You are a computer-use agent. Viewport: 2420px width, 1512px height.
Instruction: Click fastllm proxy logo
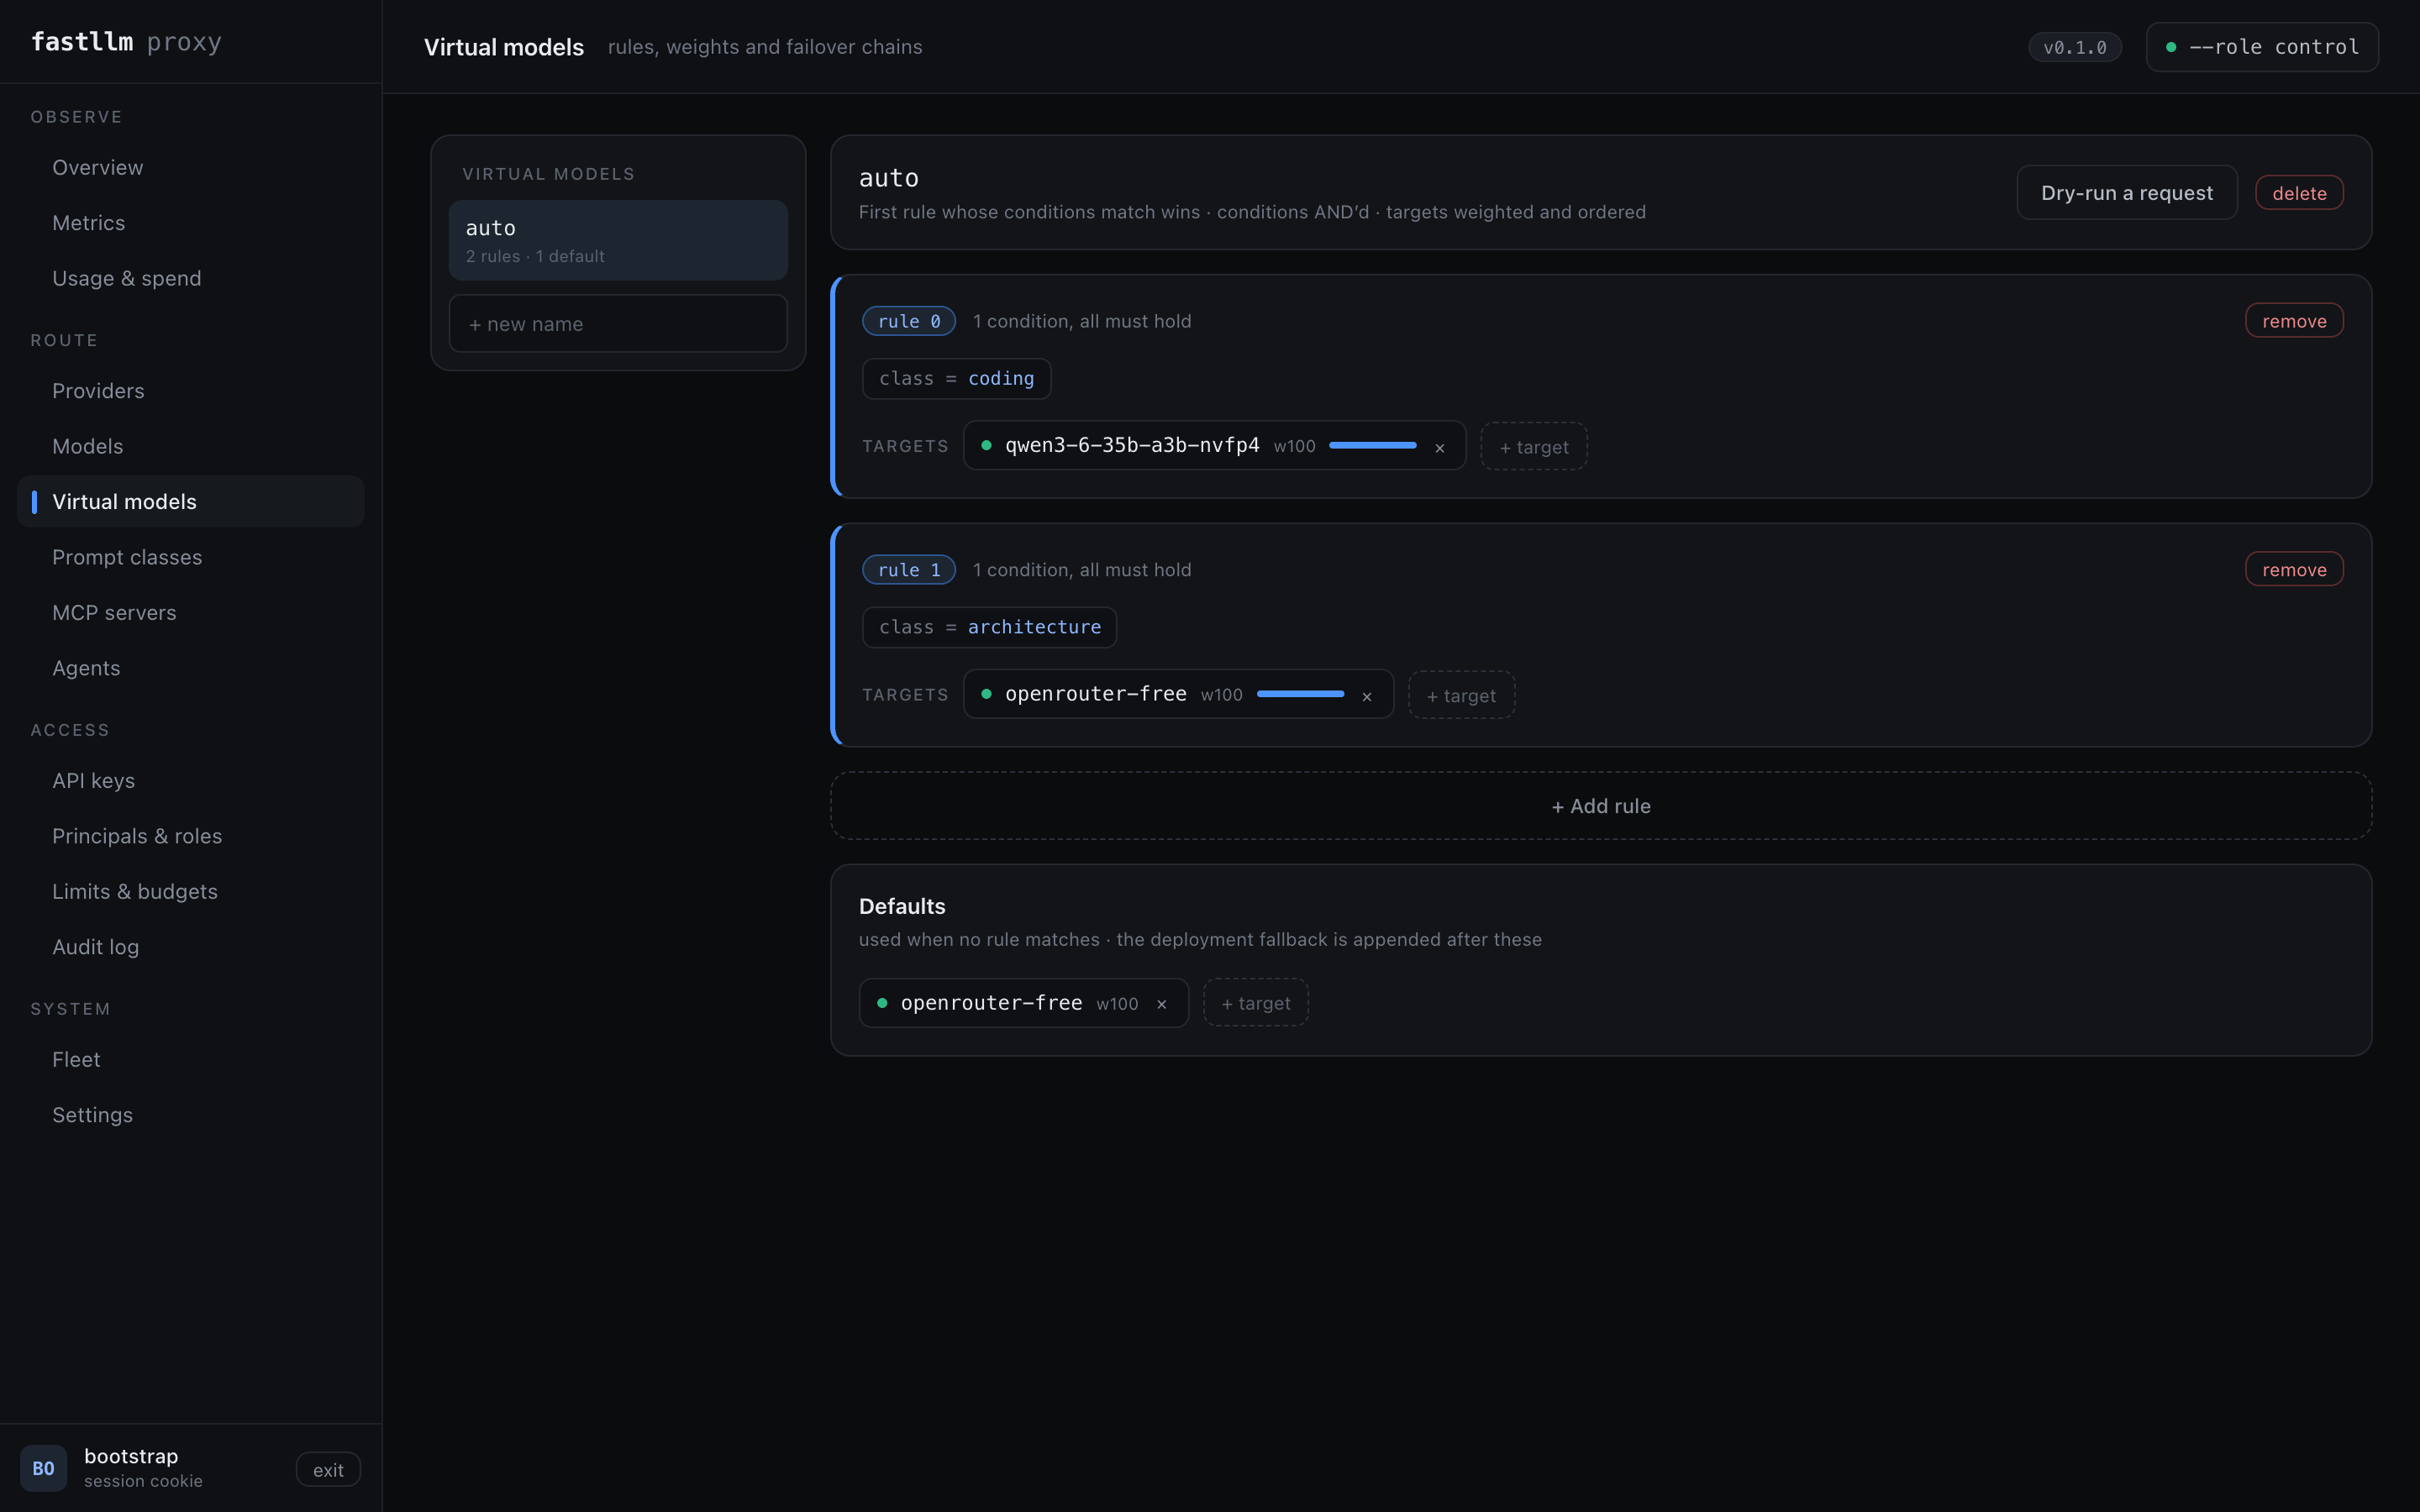pyautogui.click(x=126, y=42)
